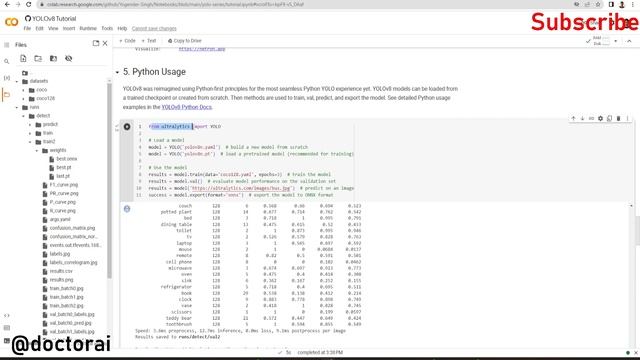Open code snippets sidebar icon
This screenshot has width=640, height=360.
click(7, 316)
